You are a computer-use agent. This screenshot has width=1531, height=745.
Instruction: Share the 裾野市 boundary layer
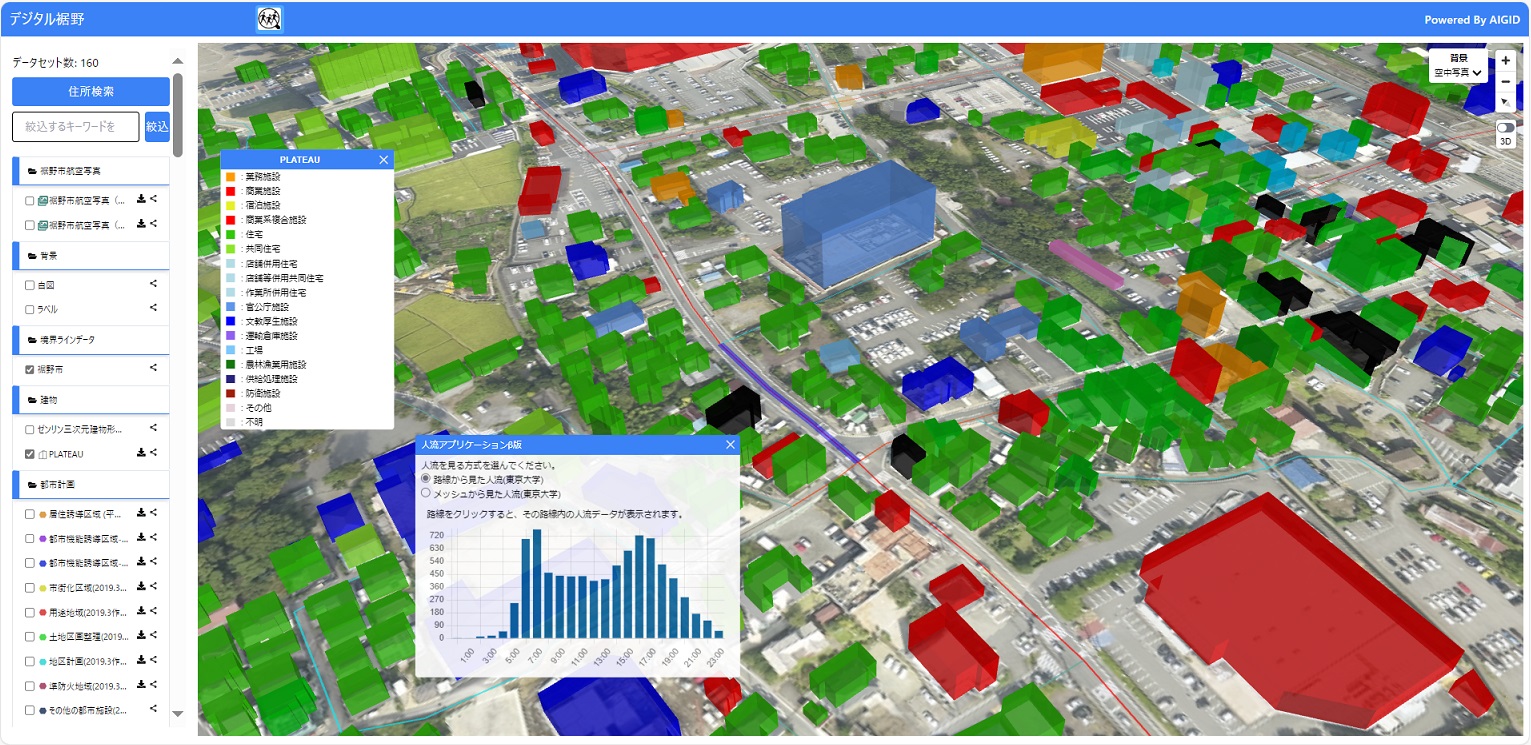point(154,368)
